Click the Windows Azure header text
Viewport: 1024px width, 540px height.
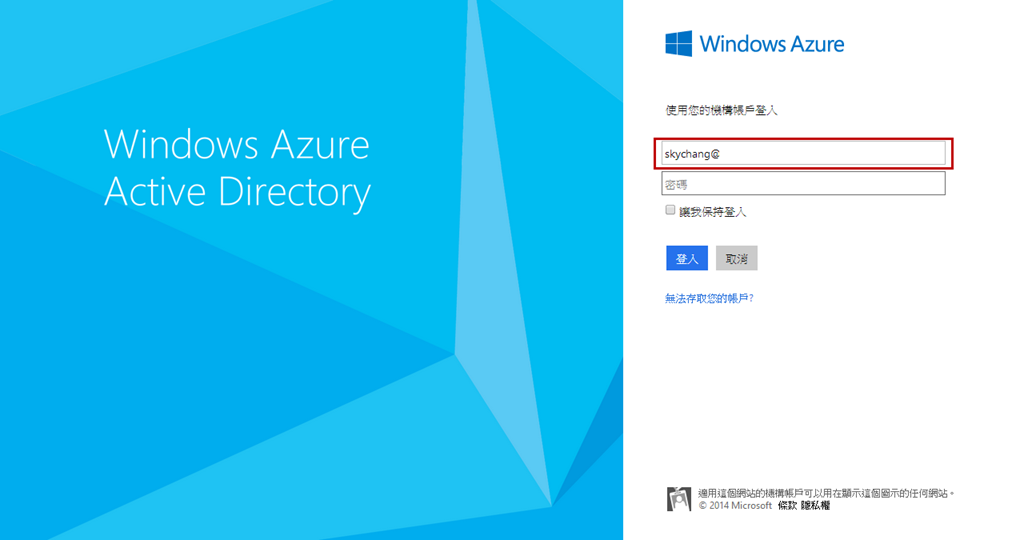pos(772,44)
